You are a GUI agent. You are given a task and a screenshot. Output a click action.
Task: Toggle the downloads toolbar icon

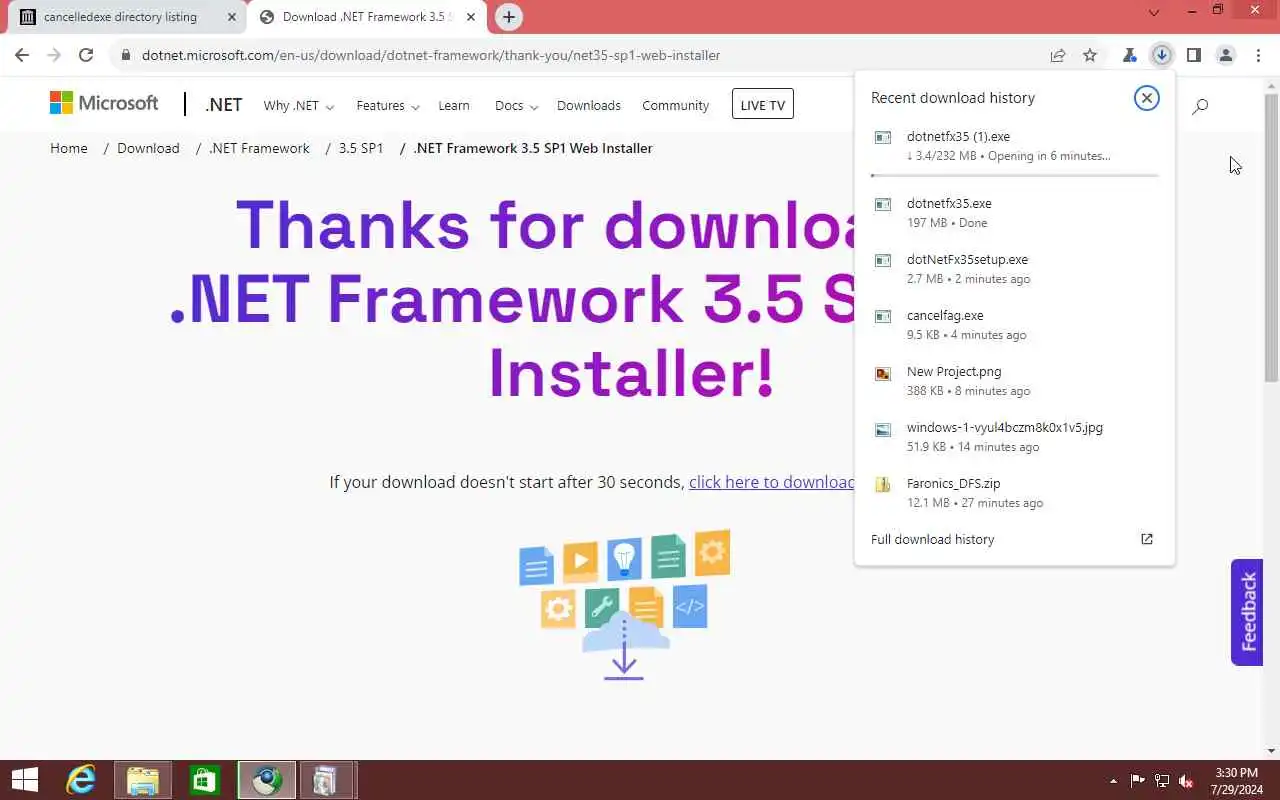pyautogui.click(x=1161, y=55)
